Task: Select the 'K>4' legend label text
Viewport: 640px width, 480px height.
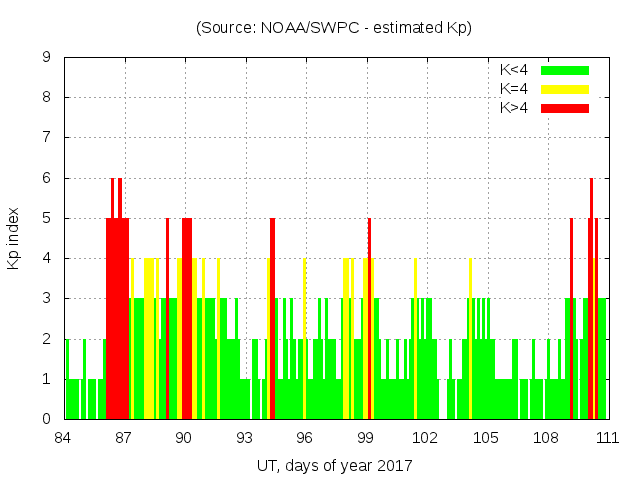Action: (x=514, y=108)
